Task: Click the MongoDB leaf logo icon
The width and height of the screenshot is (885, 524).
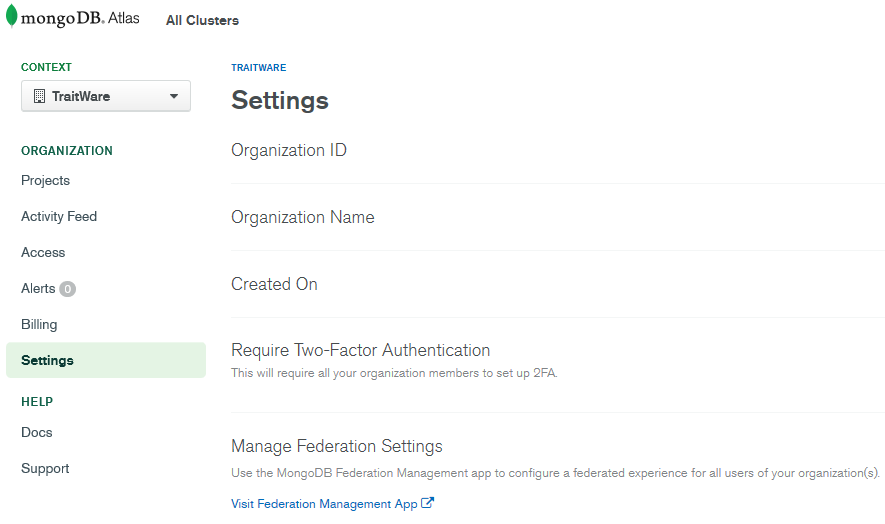Action: pyautogui.click(x=11, y=16)
